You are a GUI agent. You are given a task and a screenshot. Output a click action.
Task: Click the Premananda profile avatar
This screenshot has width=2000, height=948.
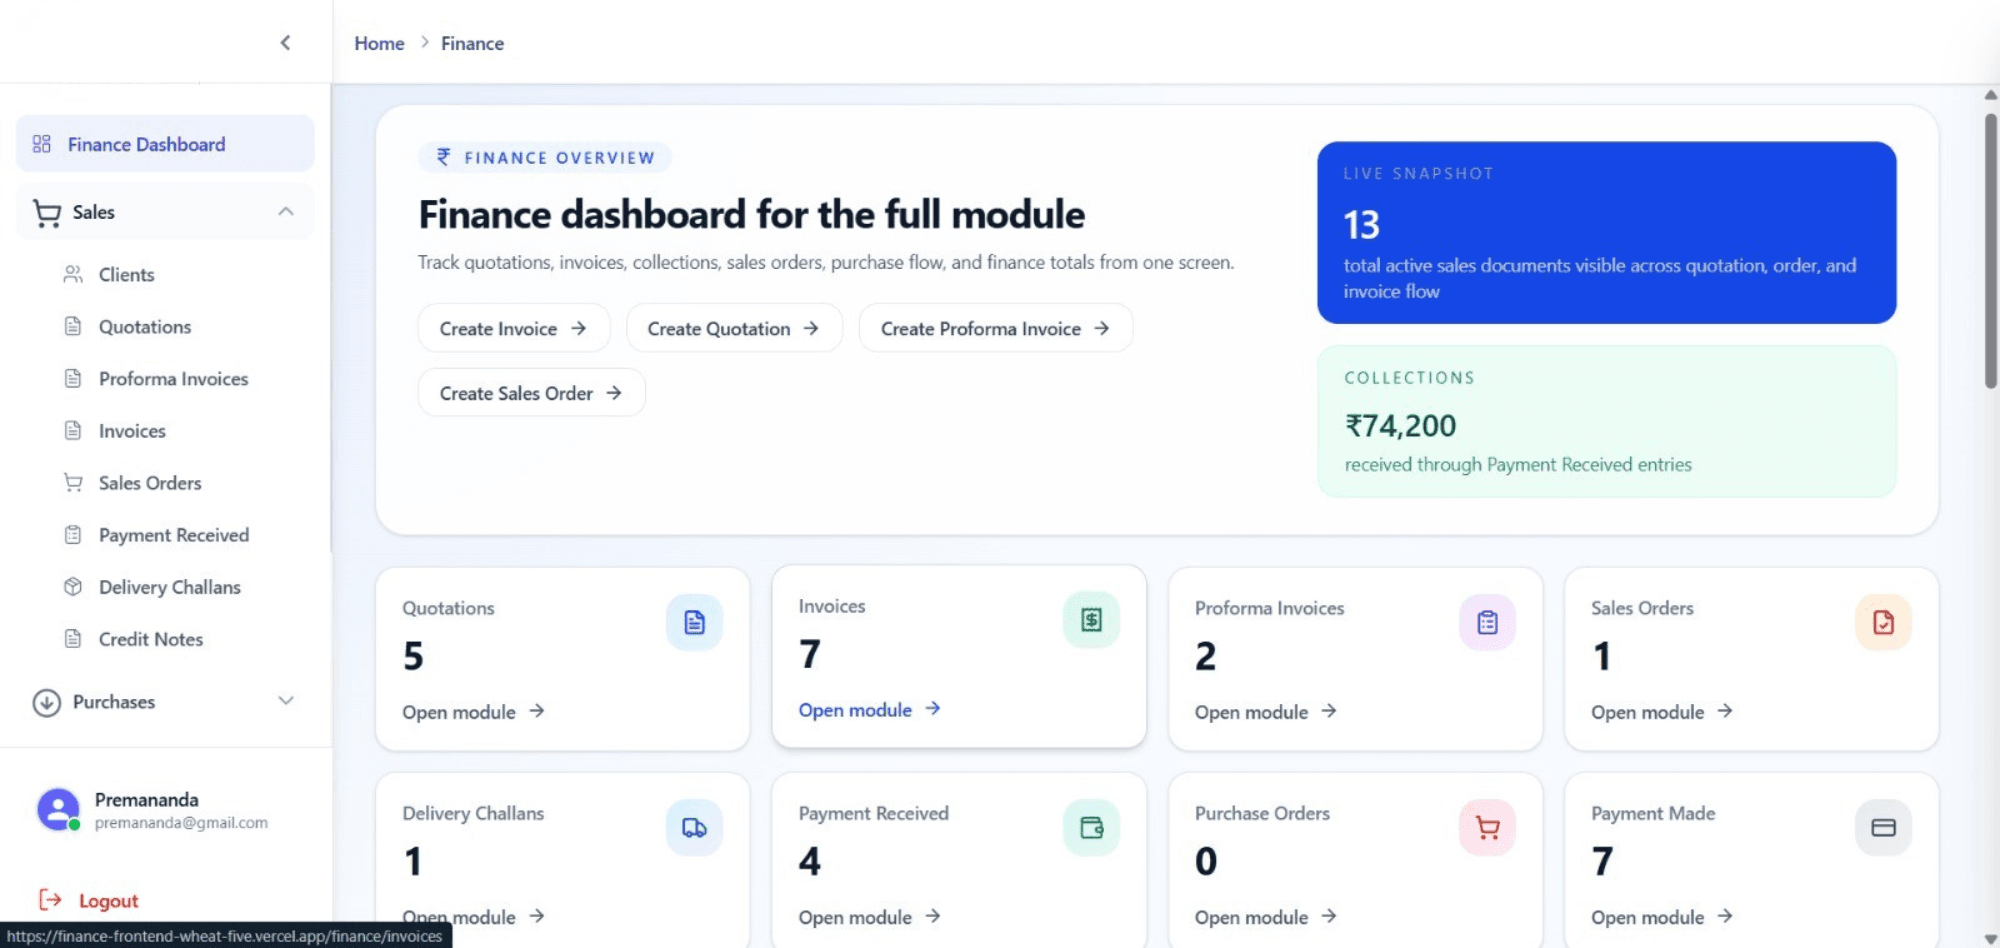click(57, 810)
